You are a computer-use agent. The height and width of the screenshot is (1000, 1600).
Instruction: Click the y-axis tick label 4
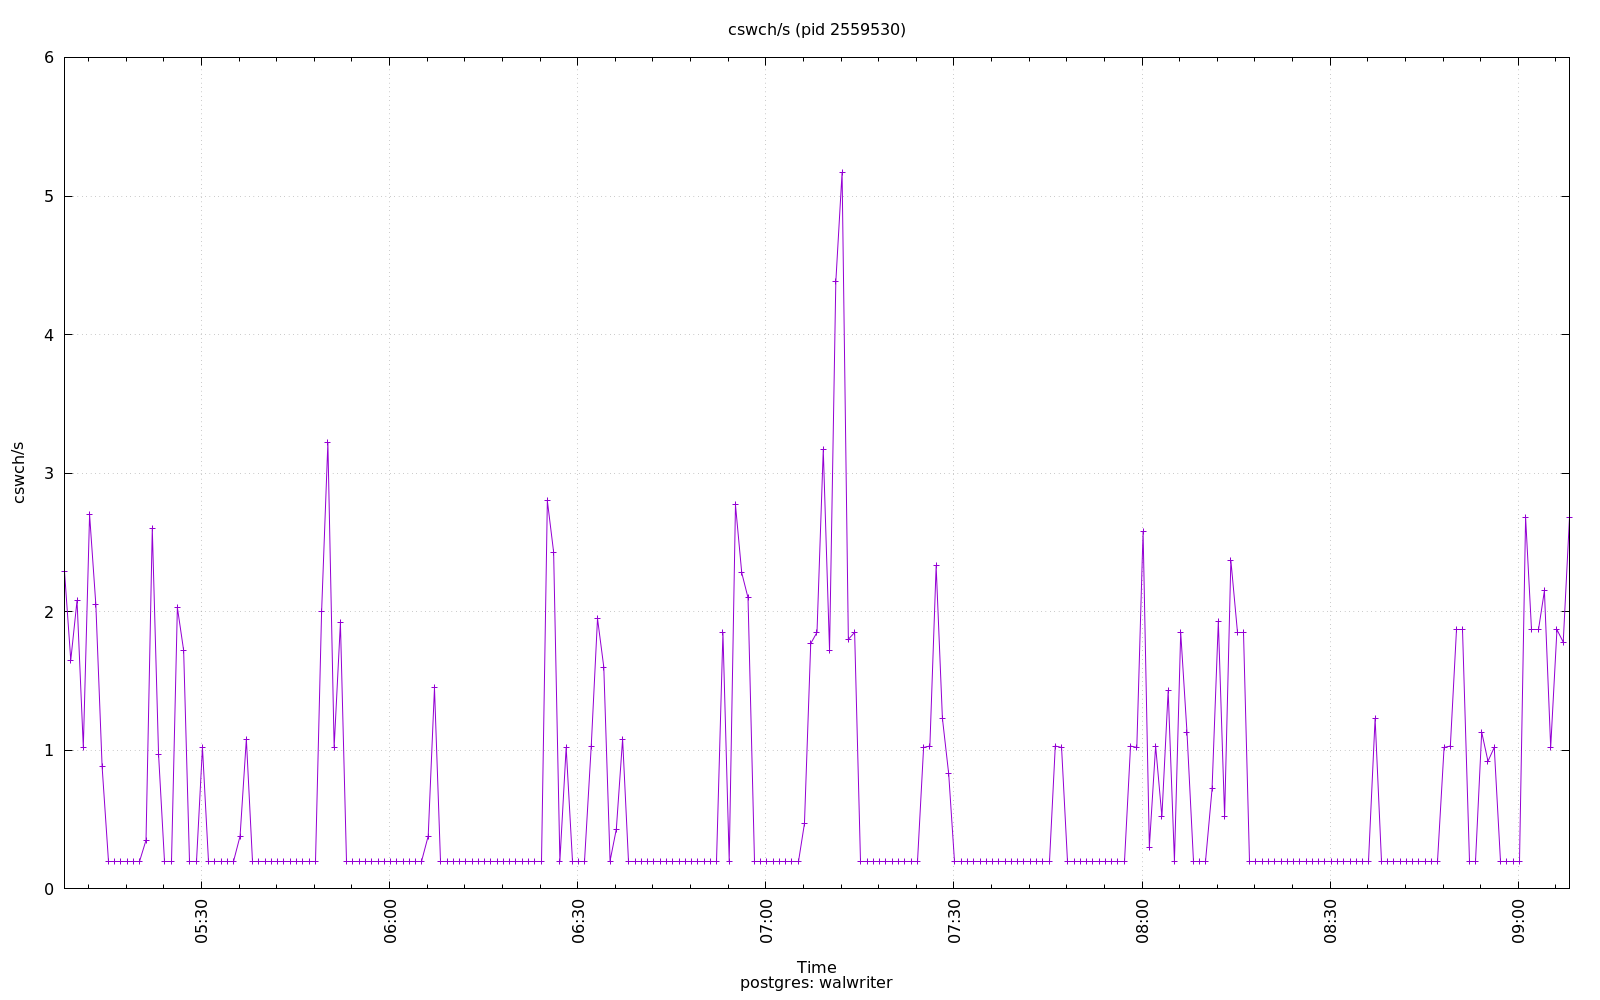point(49,335)
